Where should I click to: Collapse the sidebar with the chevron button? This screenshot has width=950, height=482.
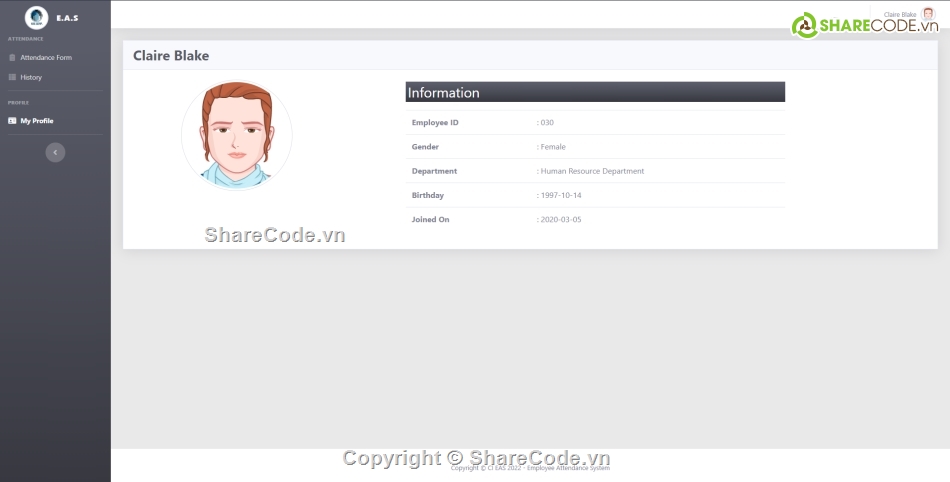click(56, 152)
